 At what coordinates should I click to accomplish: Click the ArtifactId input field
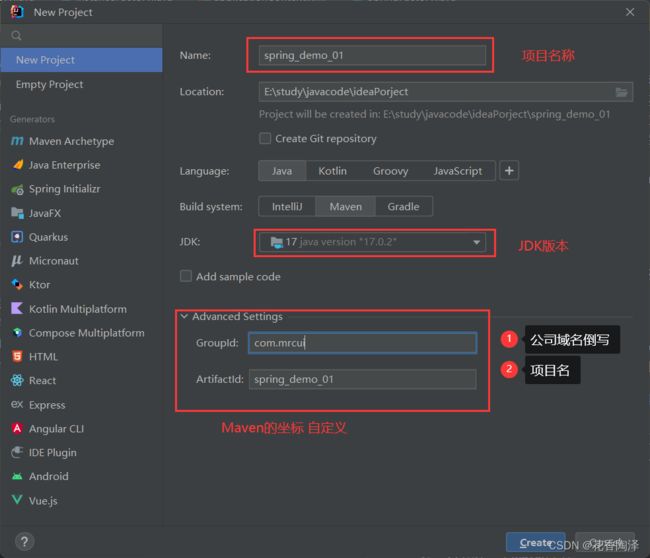tap(362, 379)
